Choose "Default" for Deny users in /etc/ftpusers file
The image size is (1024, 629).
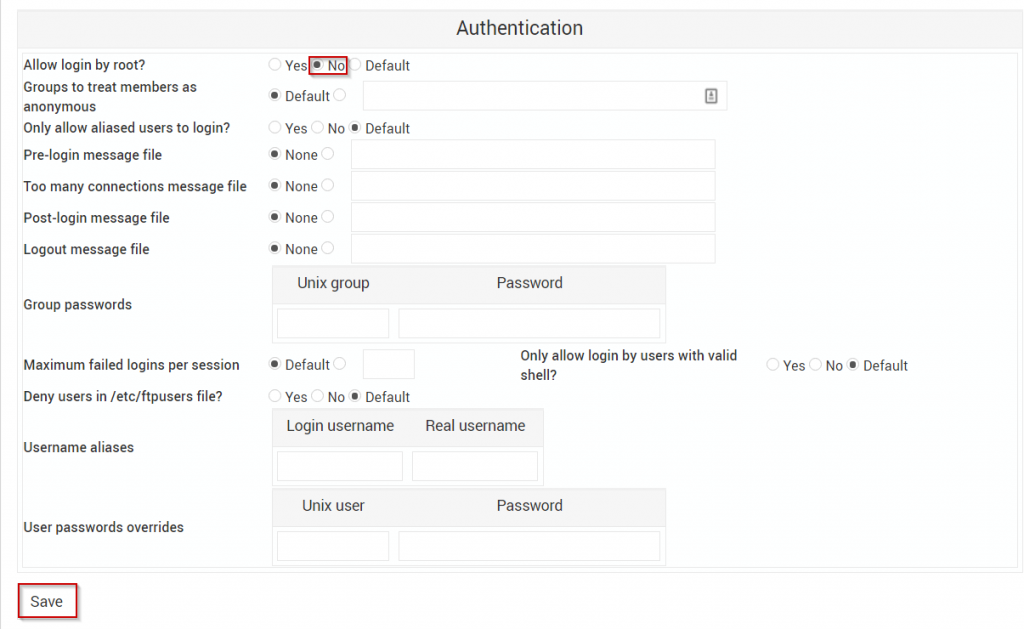click(x=355, y=396)
